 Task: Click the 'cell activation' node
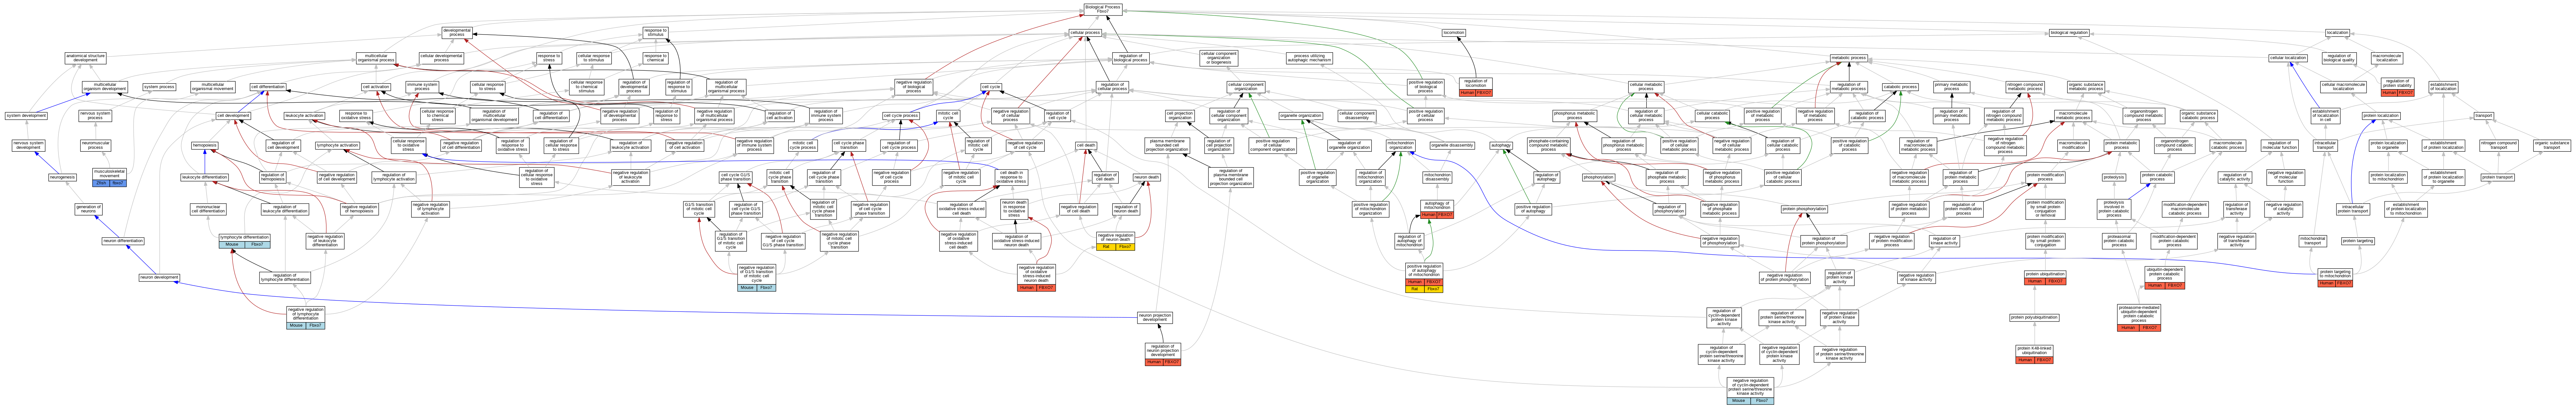click(376, 87)
